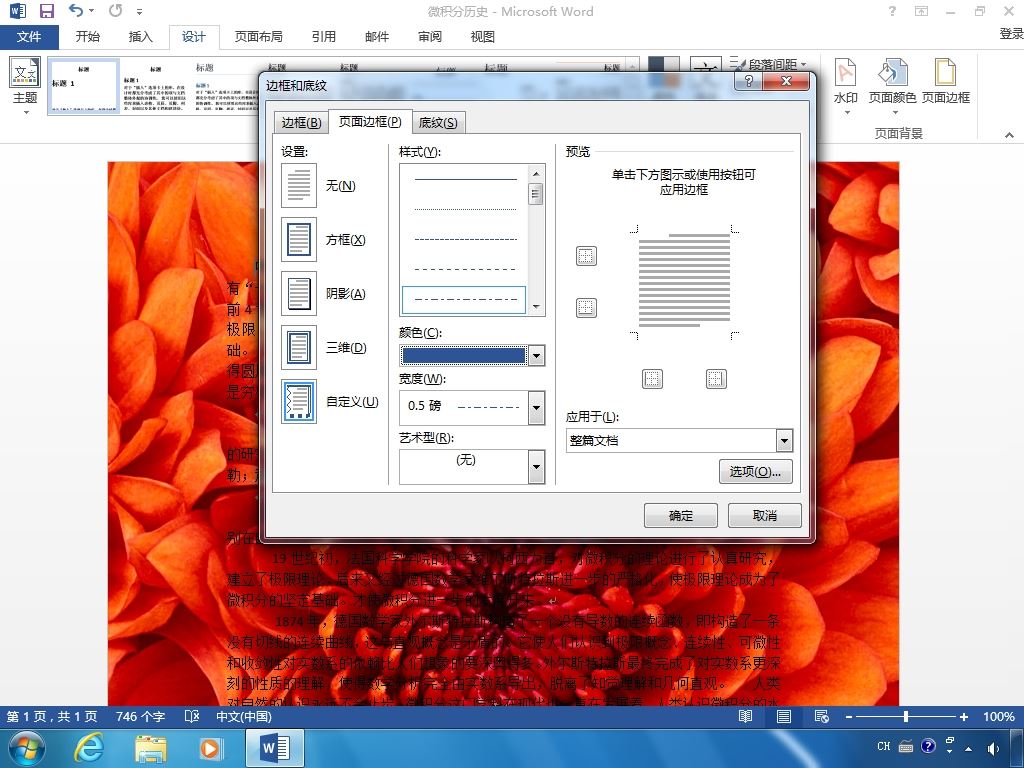Open the 页面布局 page layout tab
The height and width of the screenshot is (768, 1024).
(259, 37)
